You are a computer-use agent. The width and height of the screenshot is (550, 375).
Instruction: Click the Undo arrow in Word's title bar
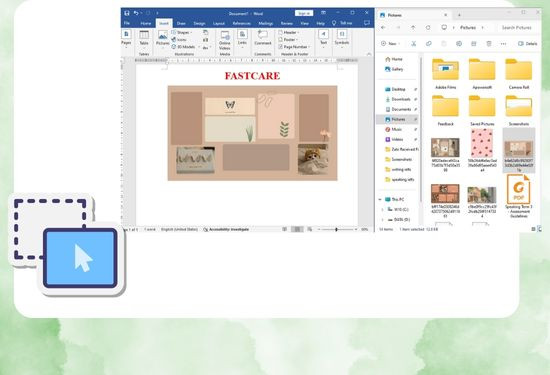136,13
